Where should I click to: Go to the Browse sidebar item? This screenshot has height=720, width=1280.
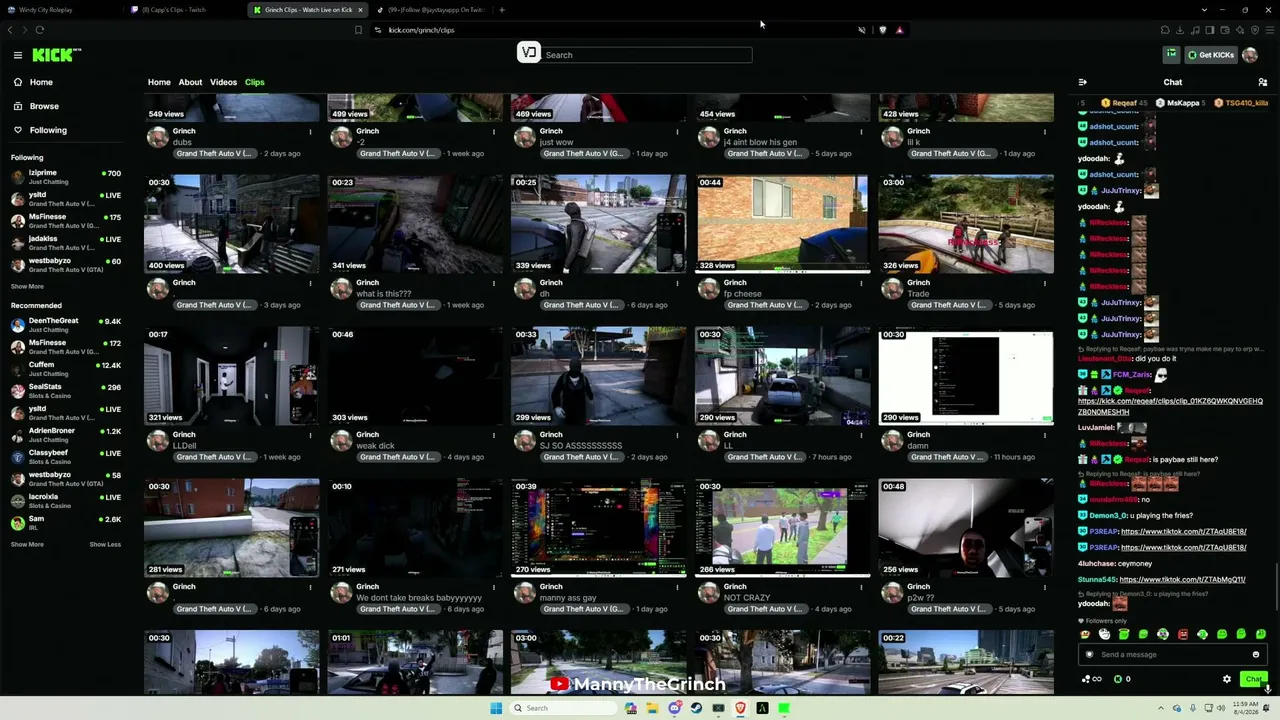click(x=44, y=106)
